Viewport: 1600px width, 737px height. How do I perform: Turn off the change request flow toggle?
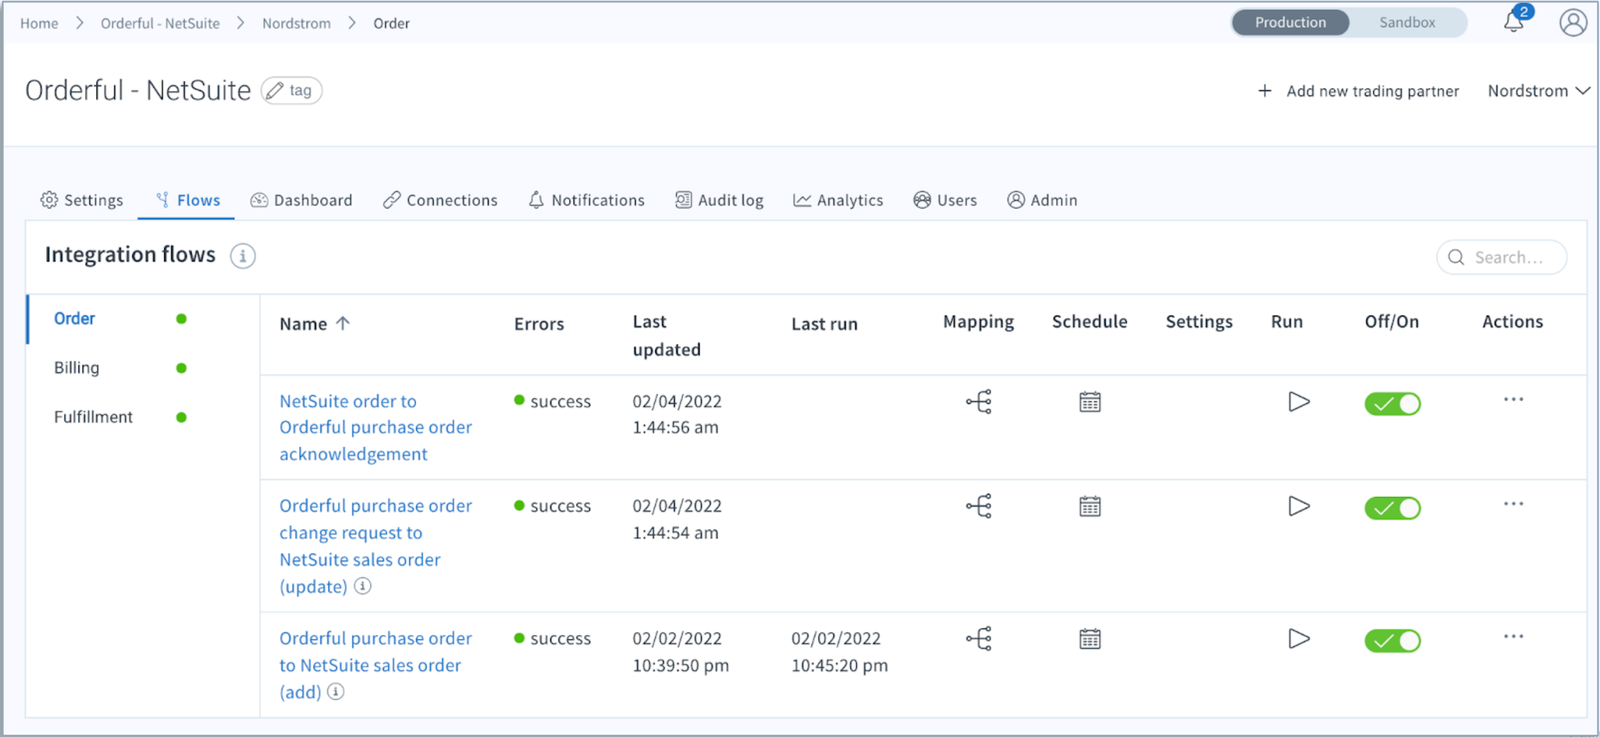(1392, 508)
